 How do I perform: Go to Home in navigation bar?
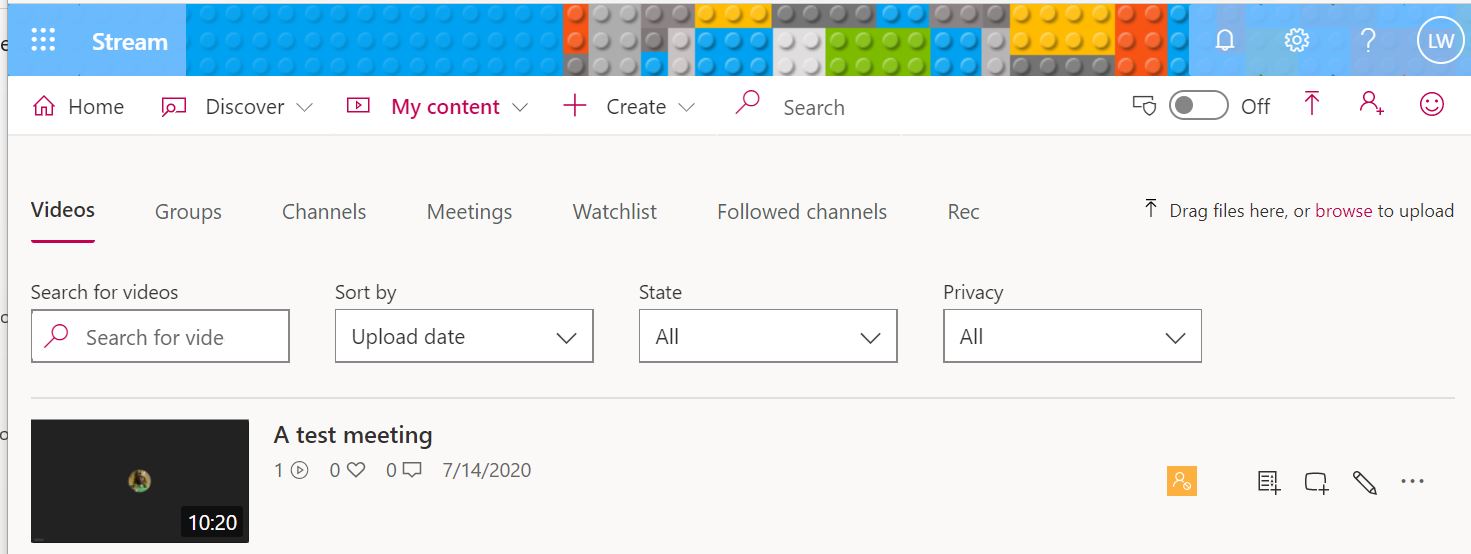tap(78, 107)
